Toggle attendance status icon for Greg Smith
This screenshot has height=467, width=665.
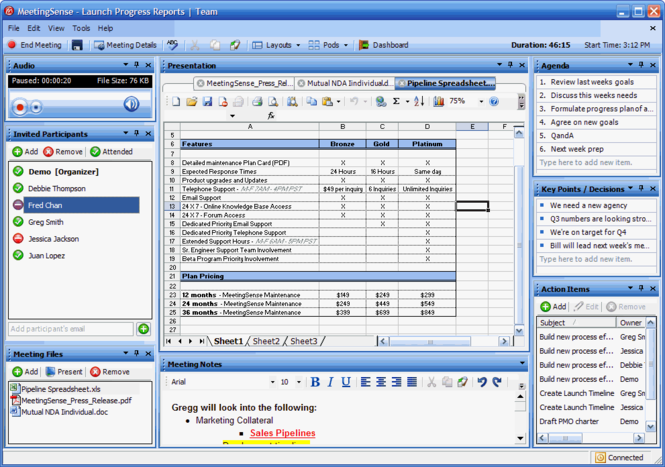(18, 221)
